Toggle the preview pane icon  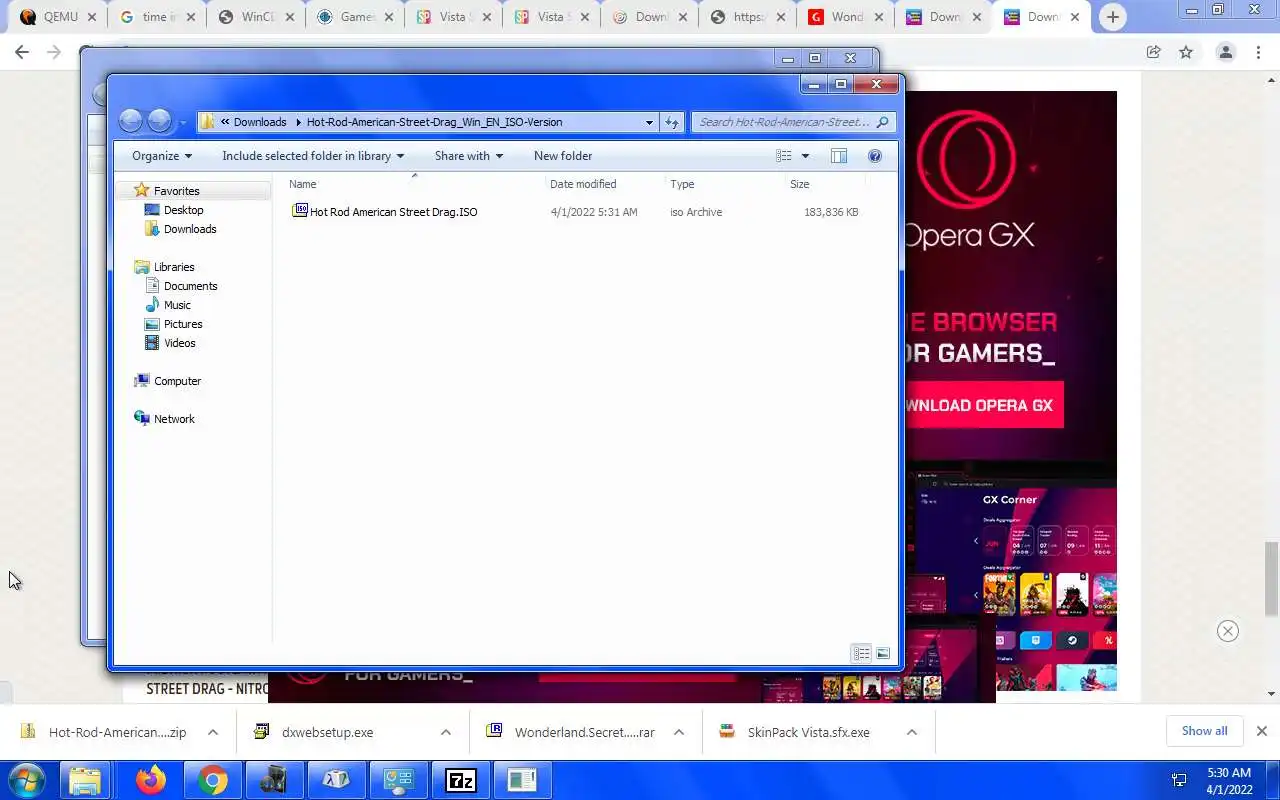click(839, 156)
